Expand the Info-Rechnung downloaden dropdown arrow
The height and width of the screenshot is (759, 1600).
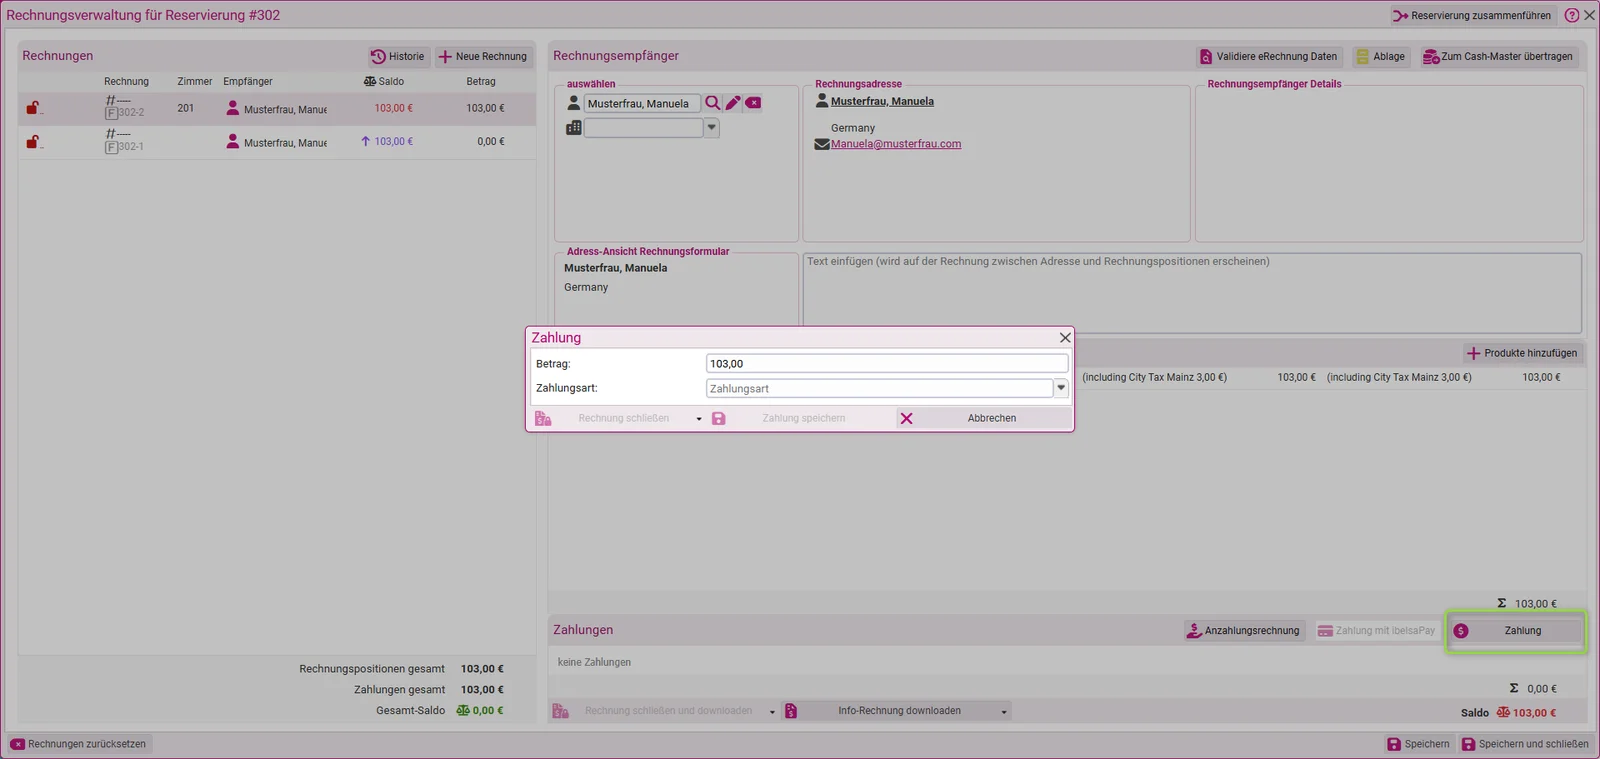[1004, 712]
